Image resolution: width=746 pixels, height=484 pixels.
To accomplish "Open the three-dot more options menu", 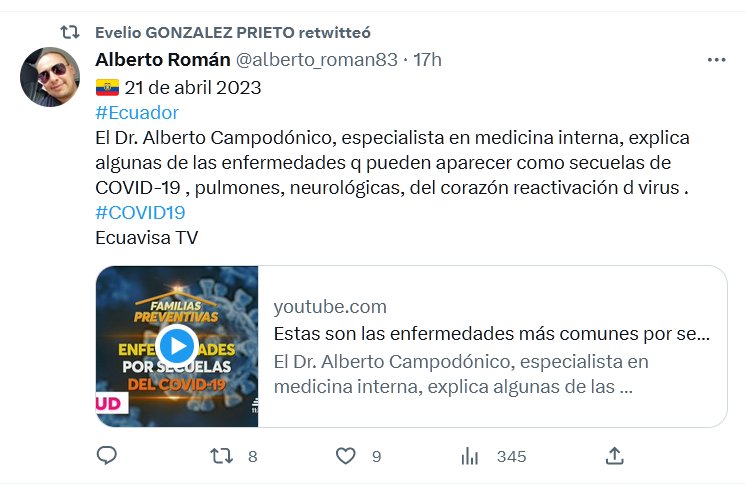I will pyautogui.click(x=716, y=60).
